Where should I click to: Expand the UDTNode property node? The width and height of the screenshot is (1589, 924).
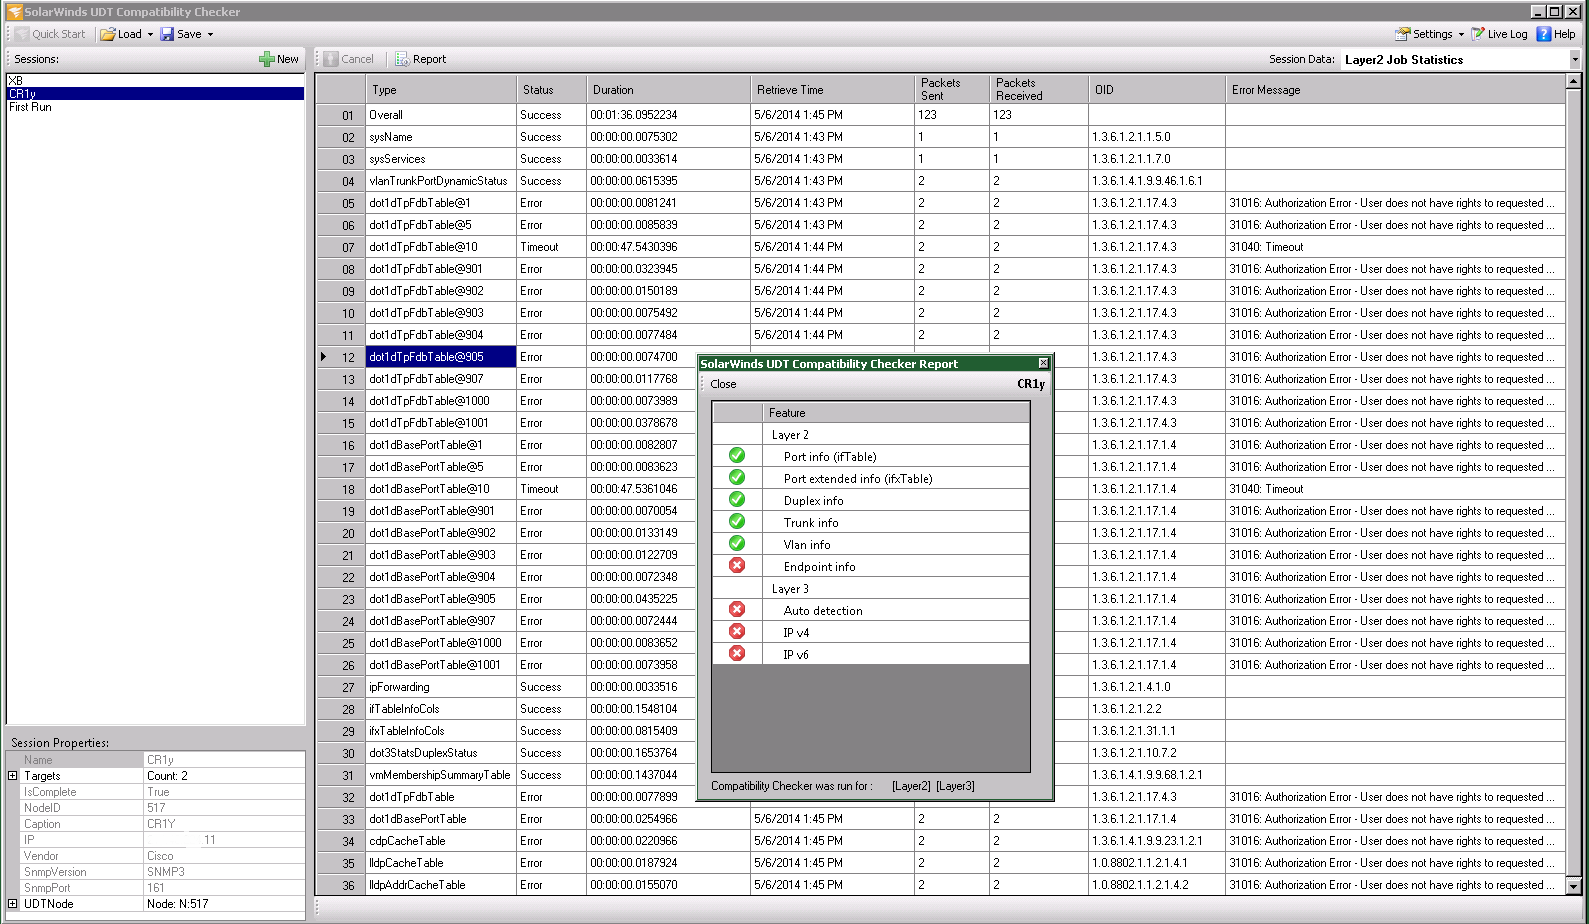pos(13,904)
